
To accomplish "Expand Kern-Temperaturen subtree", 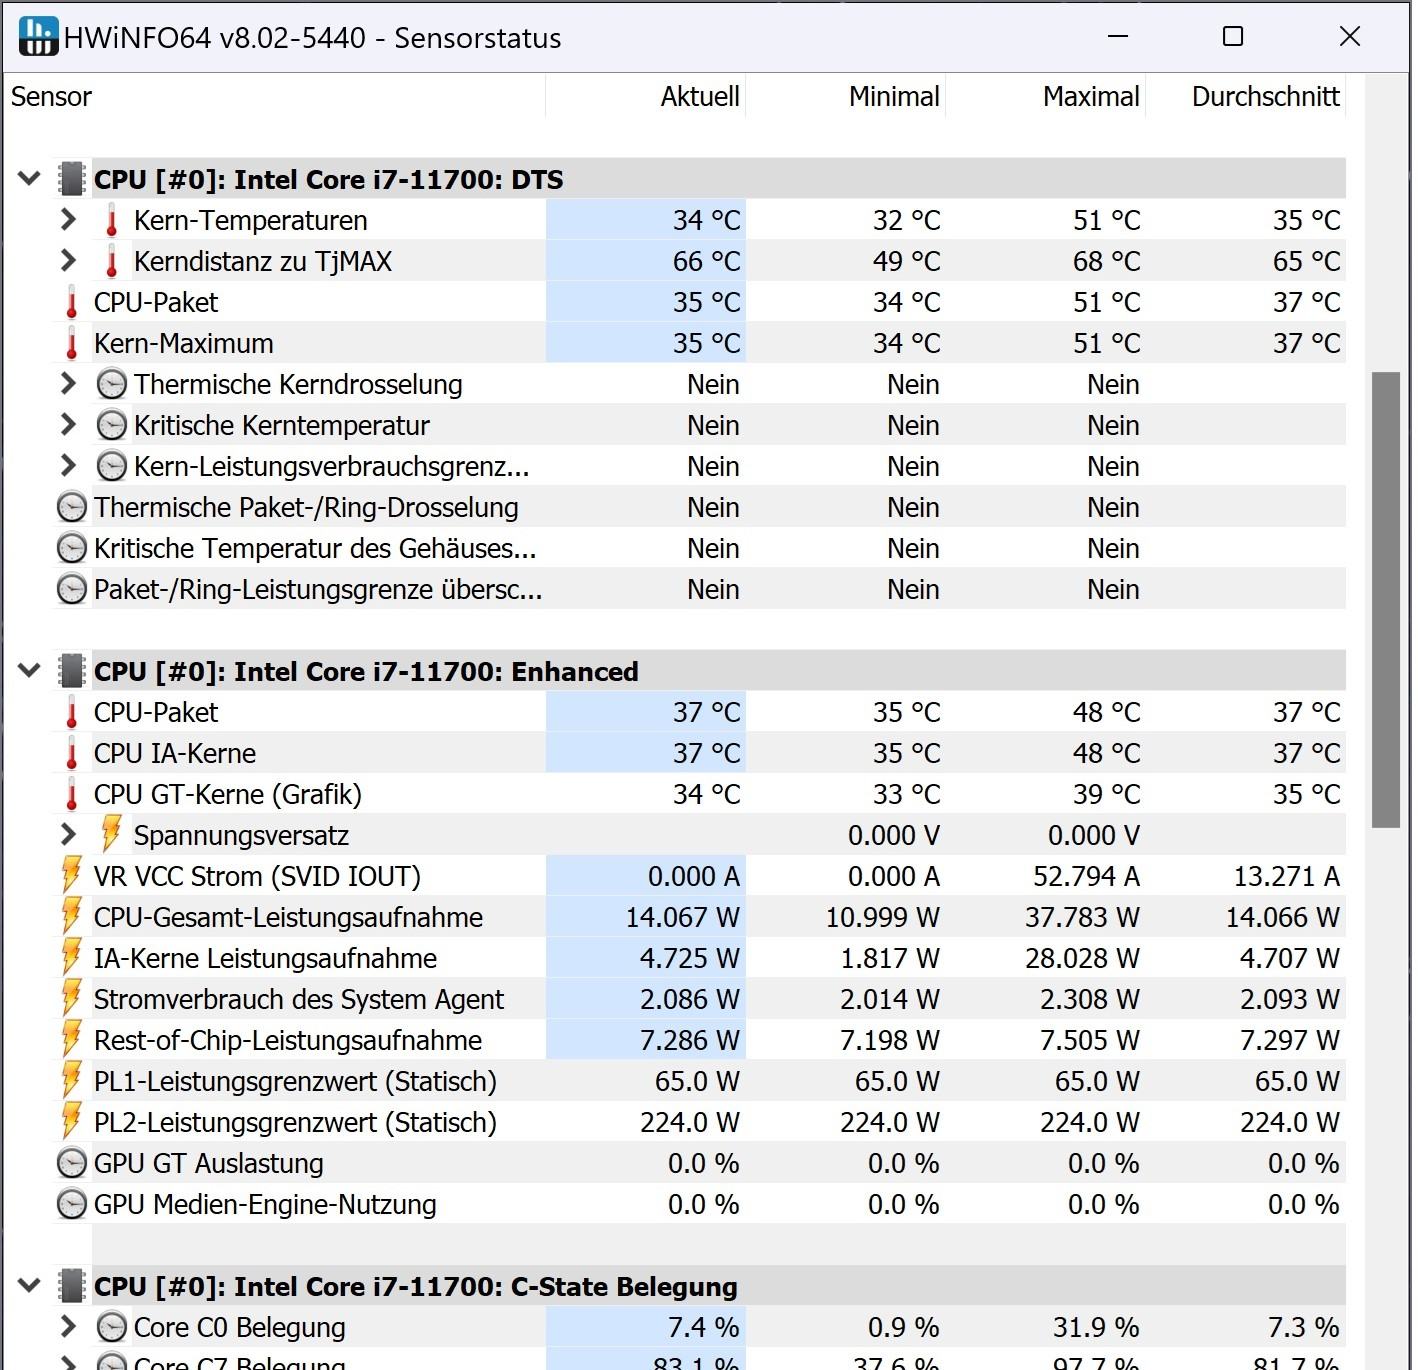I will [68, 219].
